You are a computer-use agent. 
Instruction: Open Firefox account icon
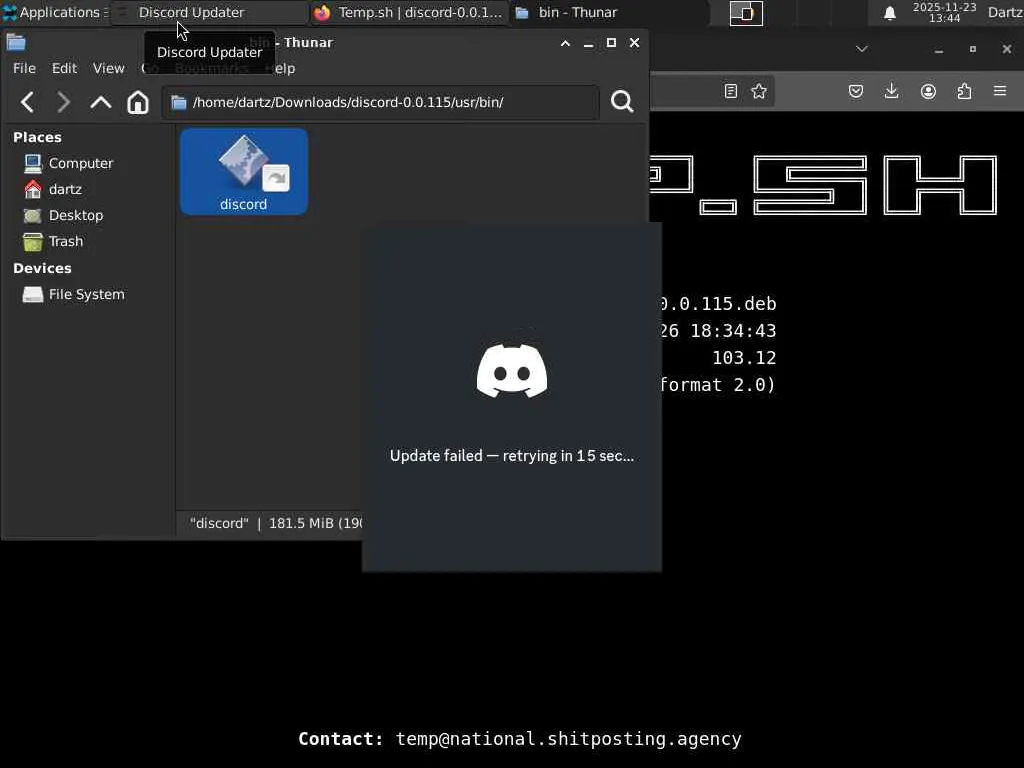pos(928,91)
